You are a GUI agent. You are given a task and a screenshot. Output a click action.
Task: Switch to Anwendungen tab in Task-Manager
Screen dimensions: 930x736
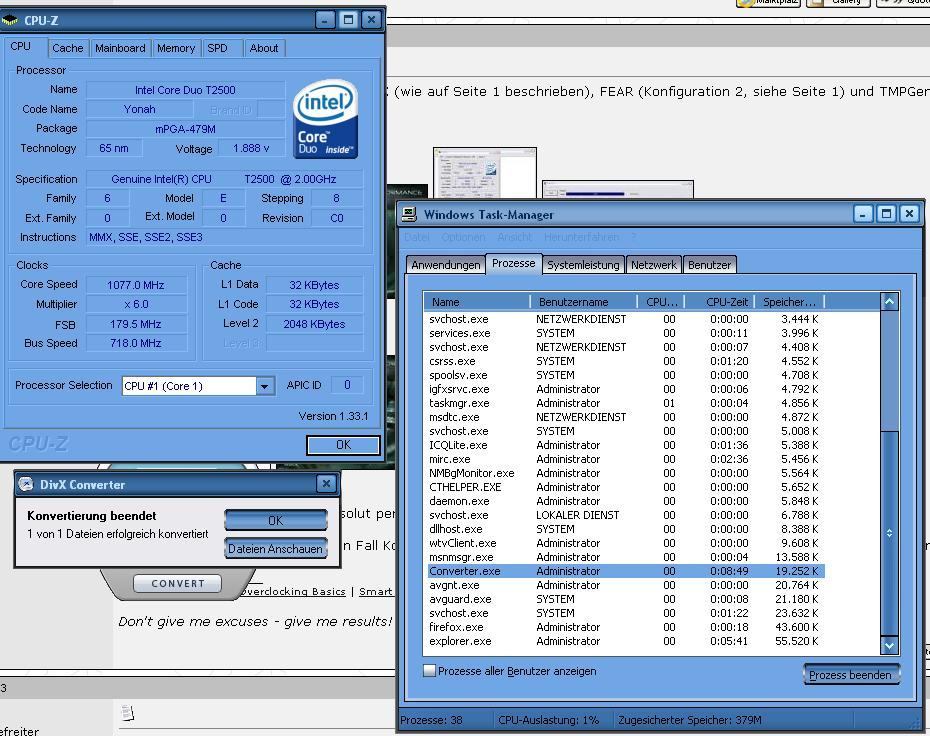tap(445, 265)
